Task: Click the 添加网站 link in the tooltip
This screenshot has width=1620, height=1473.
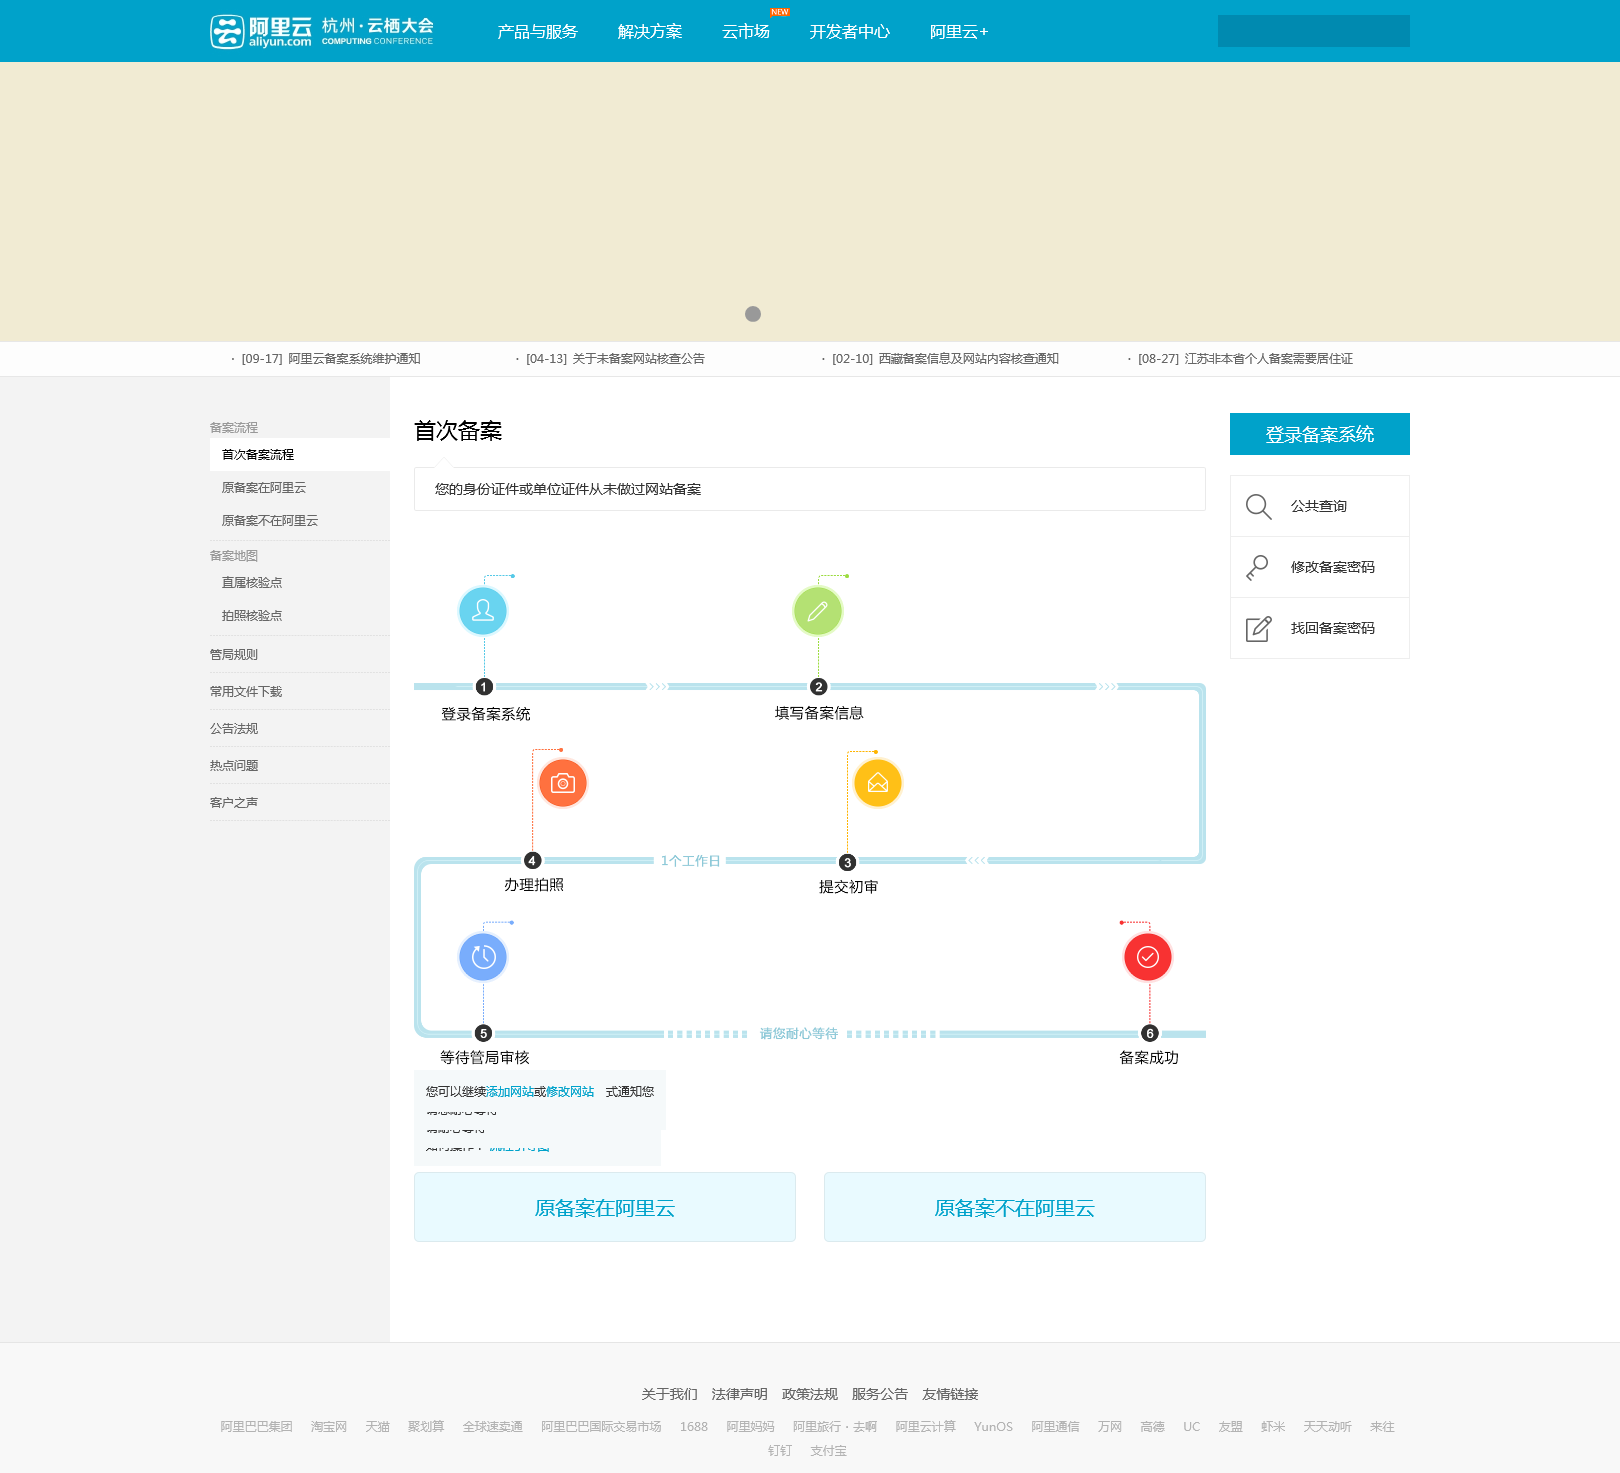Action: 510,1092
